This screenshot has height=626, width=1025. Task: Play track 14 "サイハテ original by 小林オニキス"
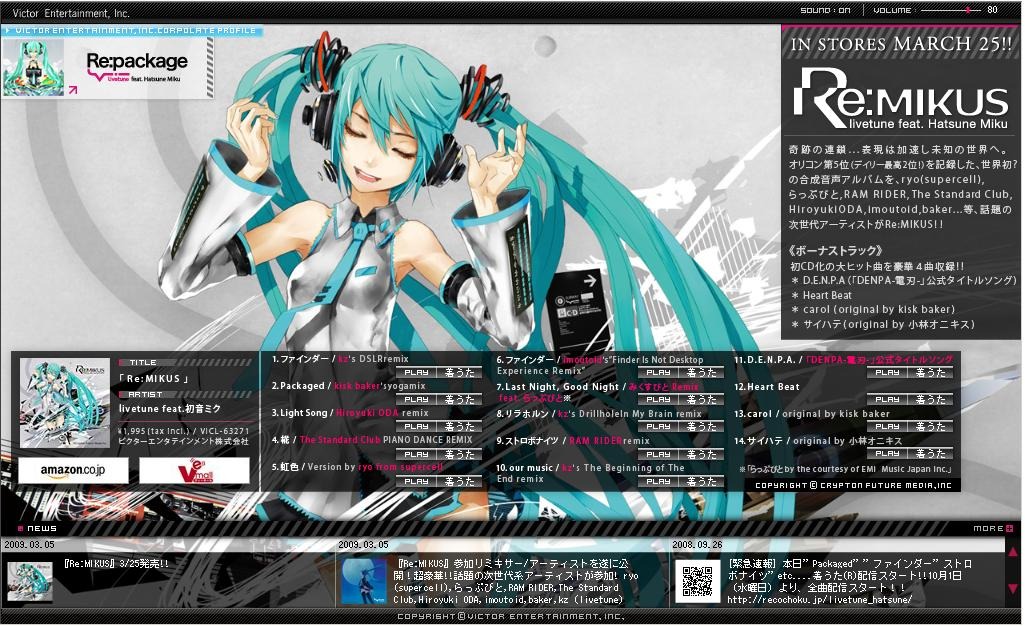888,453
